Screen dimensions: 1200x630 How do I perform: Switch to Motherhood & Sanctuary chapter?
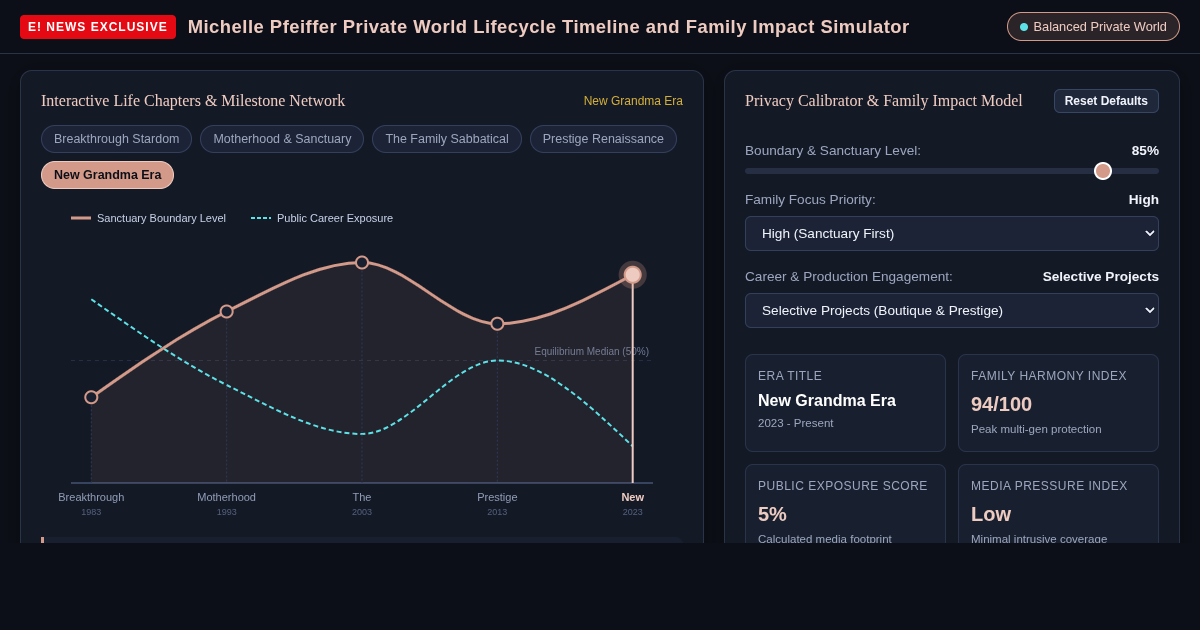pos(282,139)
